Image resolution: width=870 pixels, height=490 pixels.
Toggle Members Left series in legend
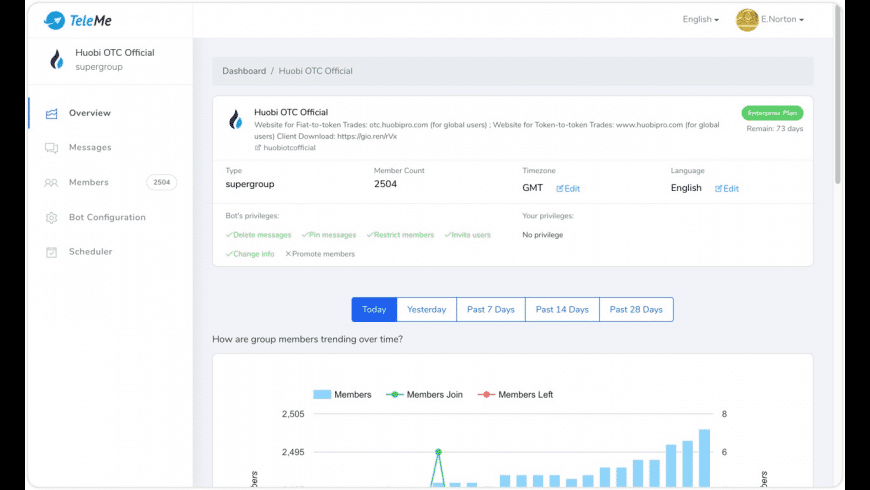516,394
